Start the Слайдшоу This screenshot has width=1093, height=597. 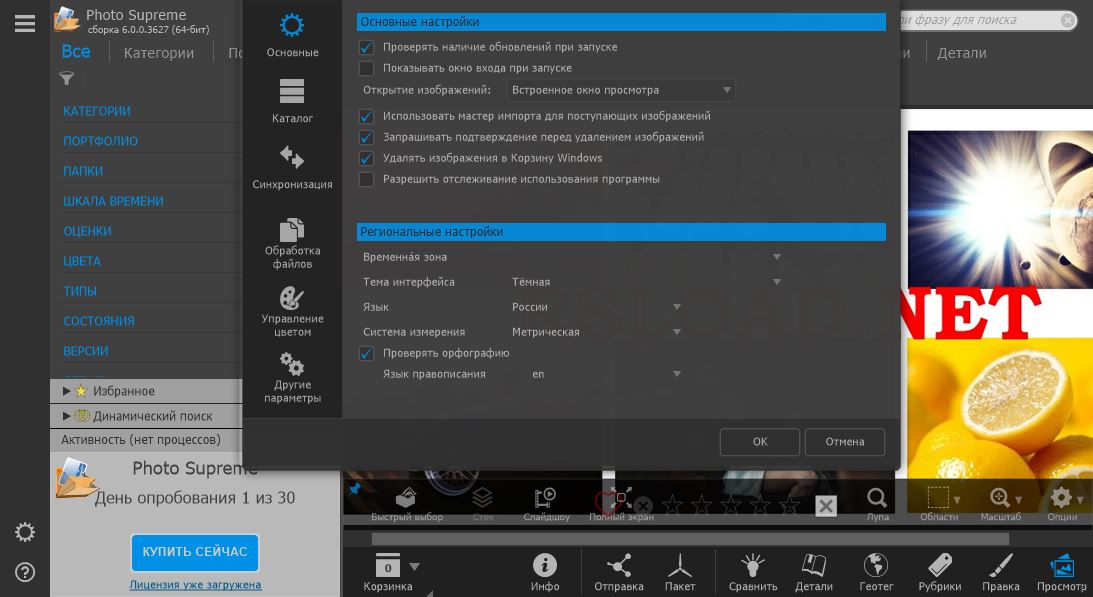[x=546, y=504]
